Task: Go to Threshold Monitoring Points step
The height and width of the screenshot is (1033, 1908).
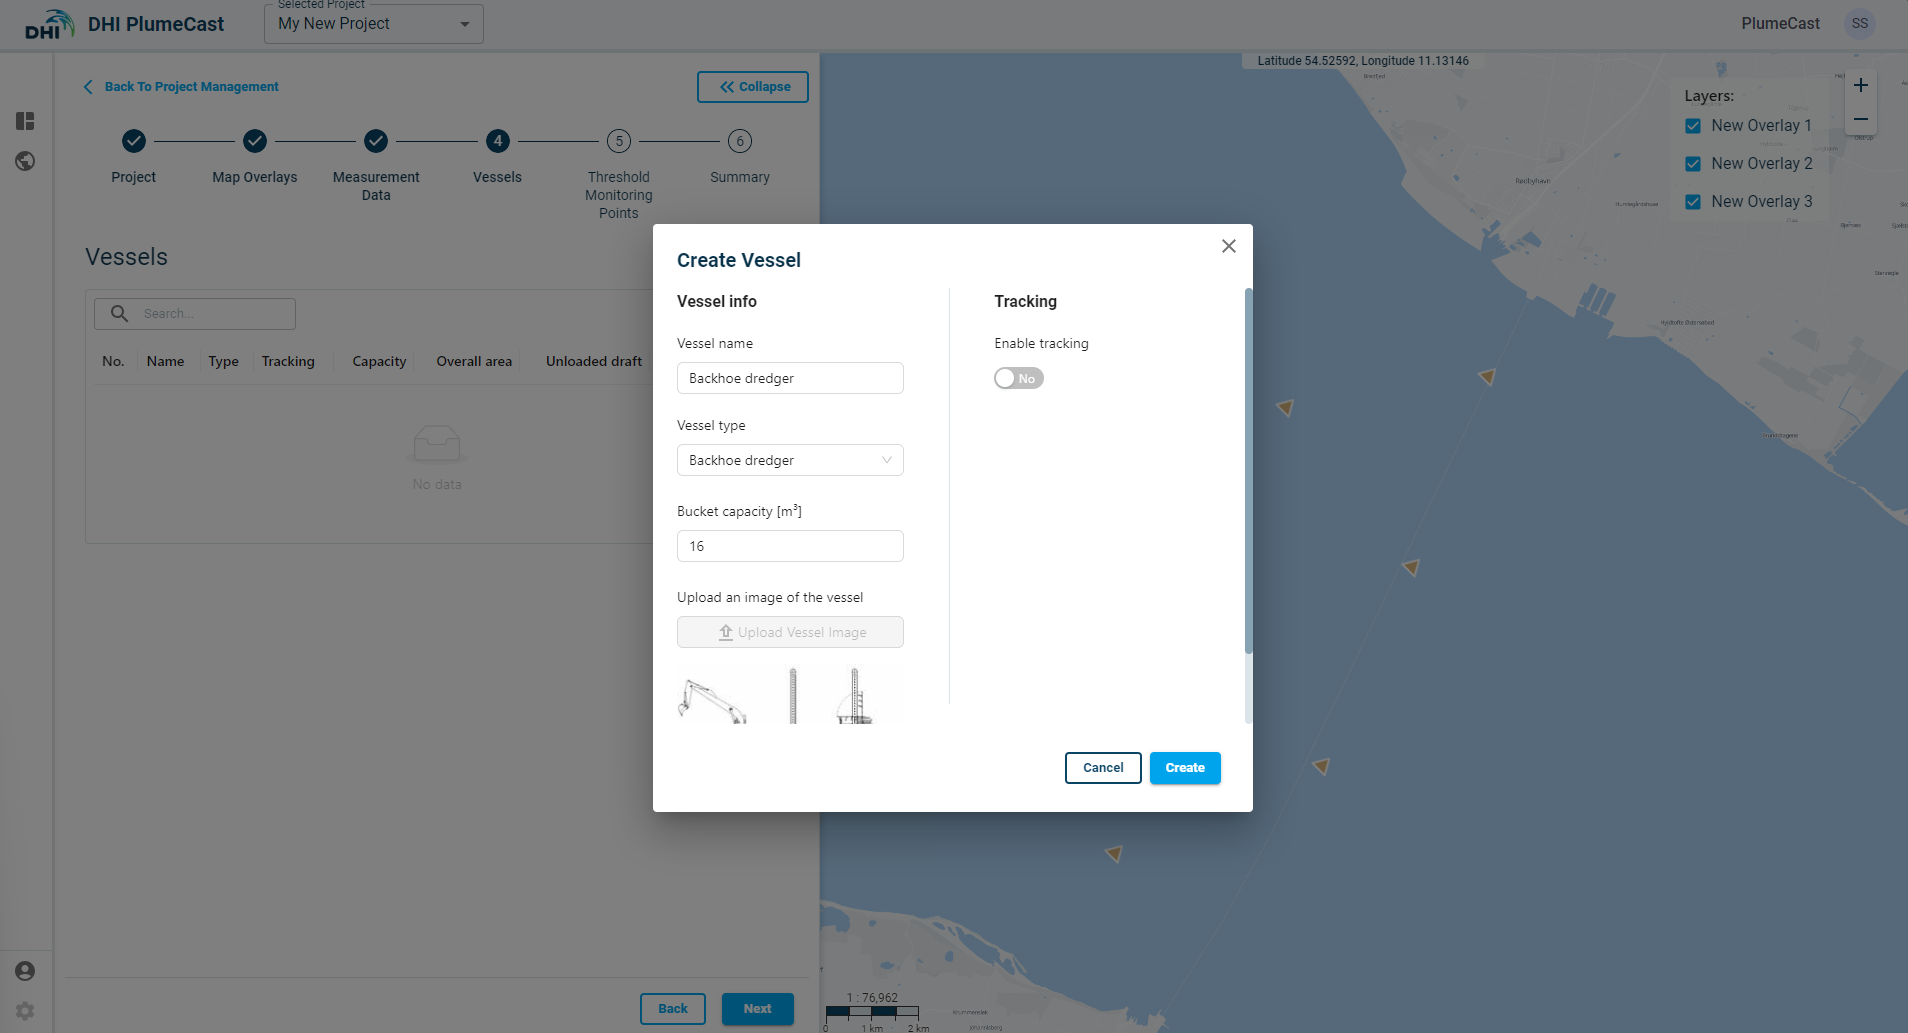Action: coord(619,141)
